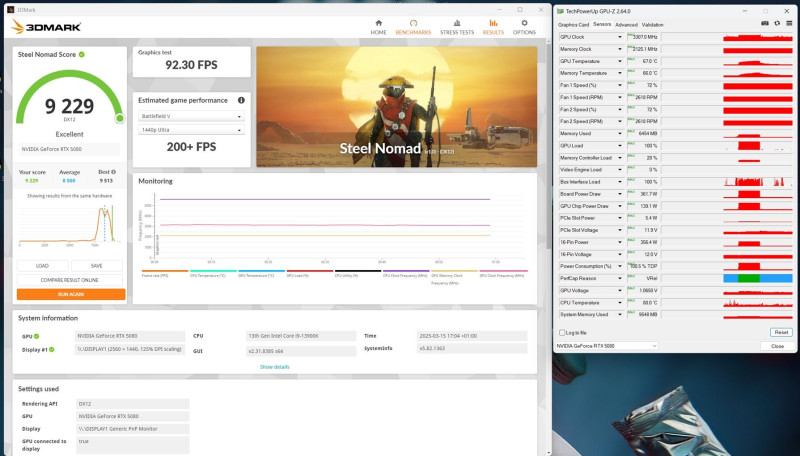
Task: Click the GPU-Z title bar app icon
Action: (560, 11)
